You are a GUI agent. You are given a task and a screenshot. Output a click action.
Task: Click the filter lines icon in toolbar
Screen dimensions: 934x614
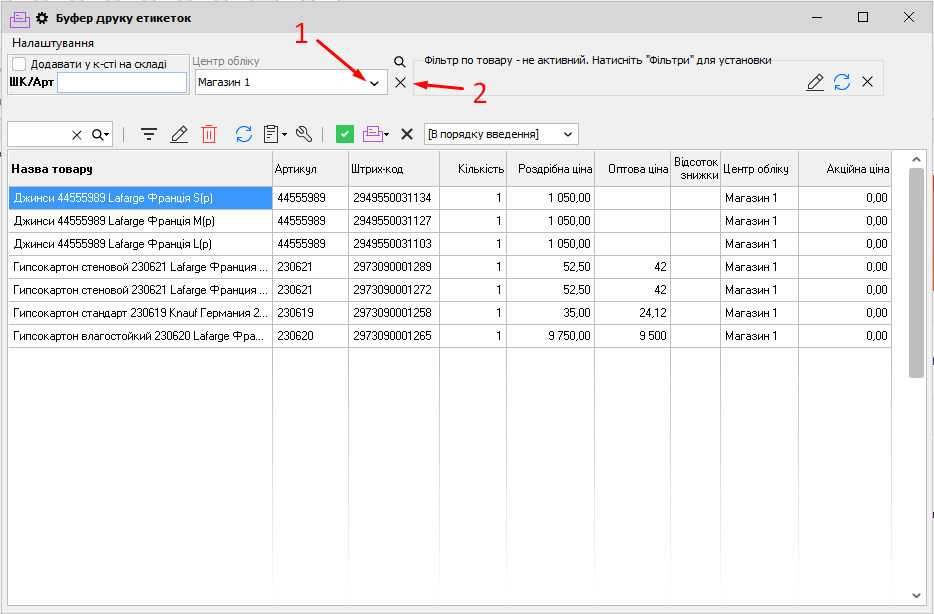(x=149, y=134)
